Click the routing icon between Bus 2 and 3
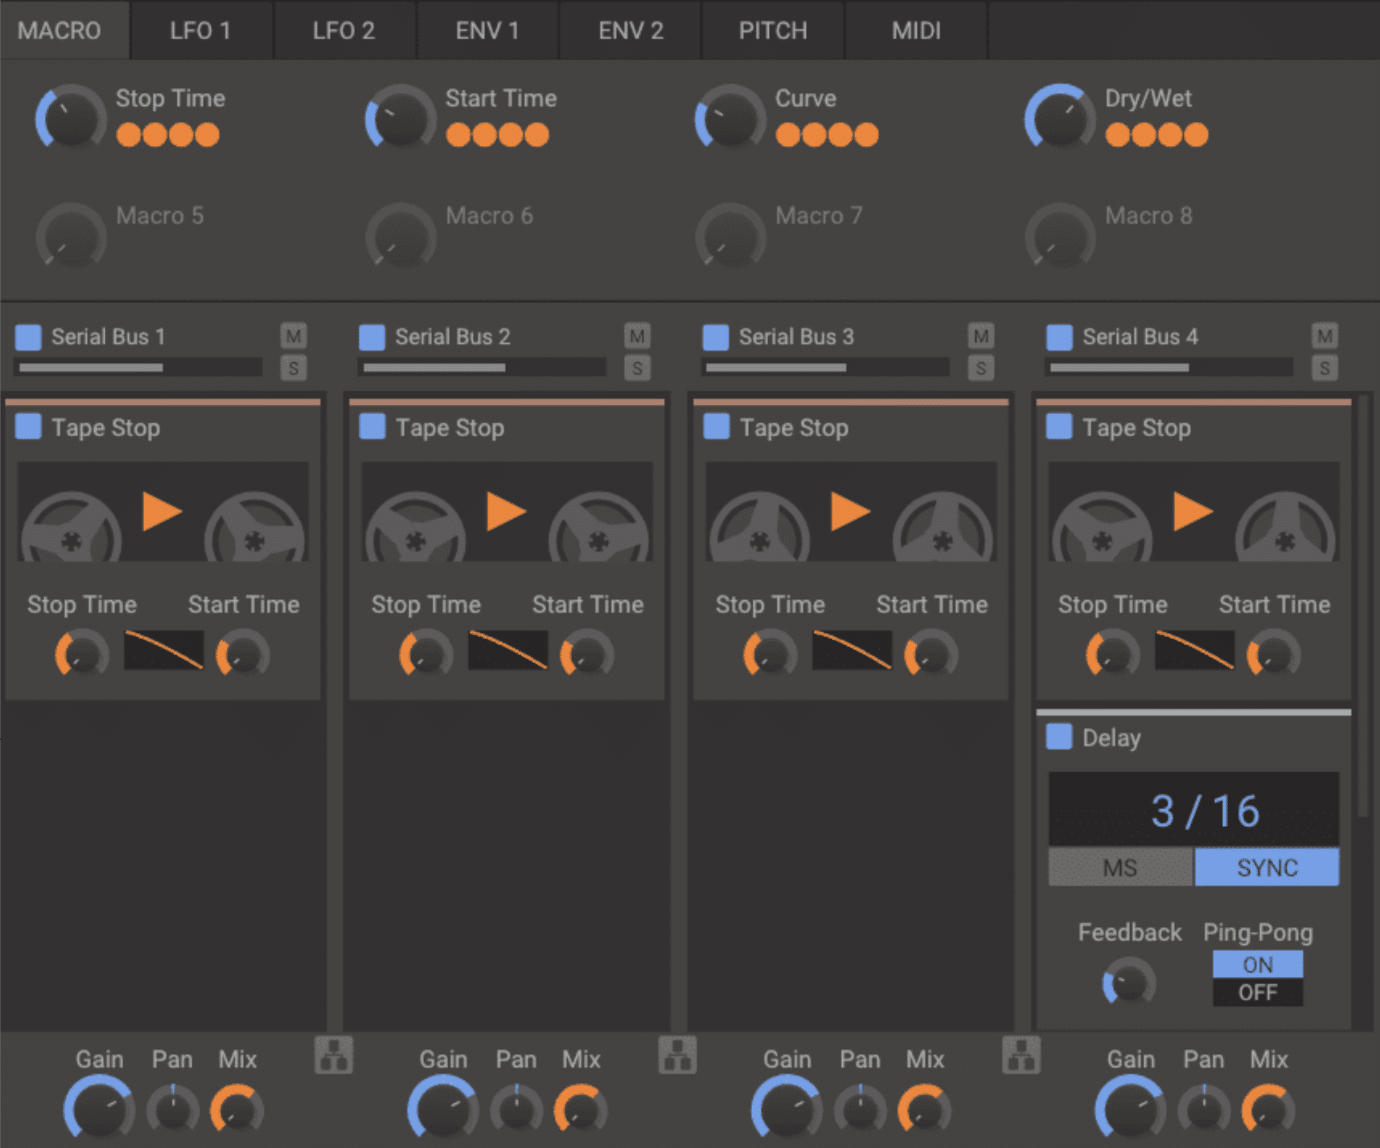Viewport: 1380px width, 1148px height. point(677,1055)
